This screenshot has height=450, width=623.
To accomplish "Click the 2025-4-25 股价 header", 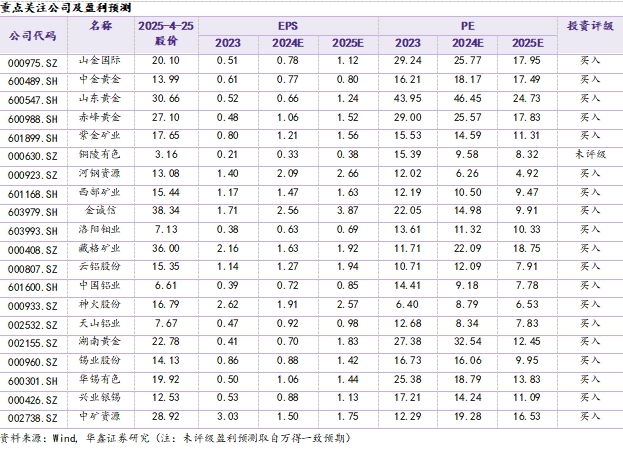I will [166, 33].
